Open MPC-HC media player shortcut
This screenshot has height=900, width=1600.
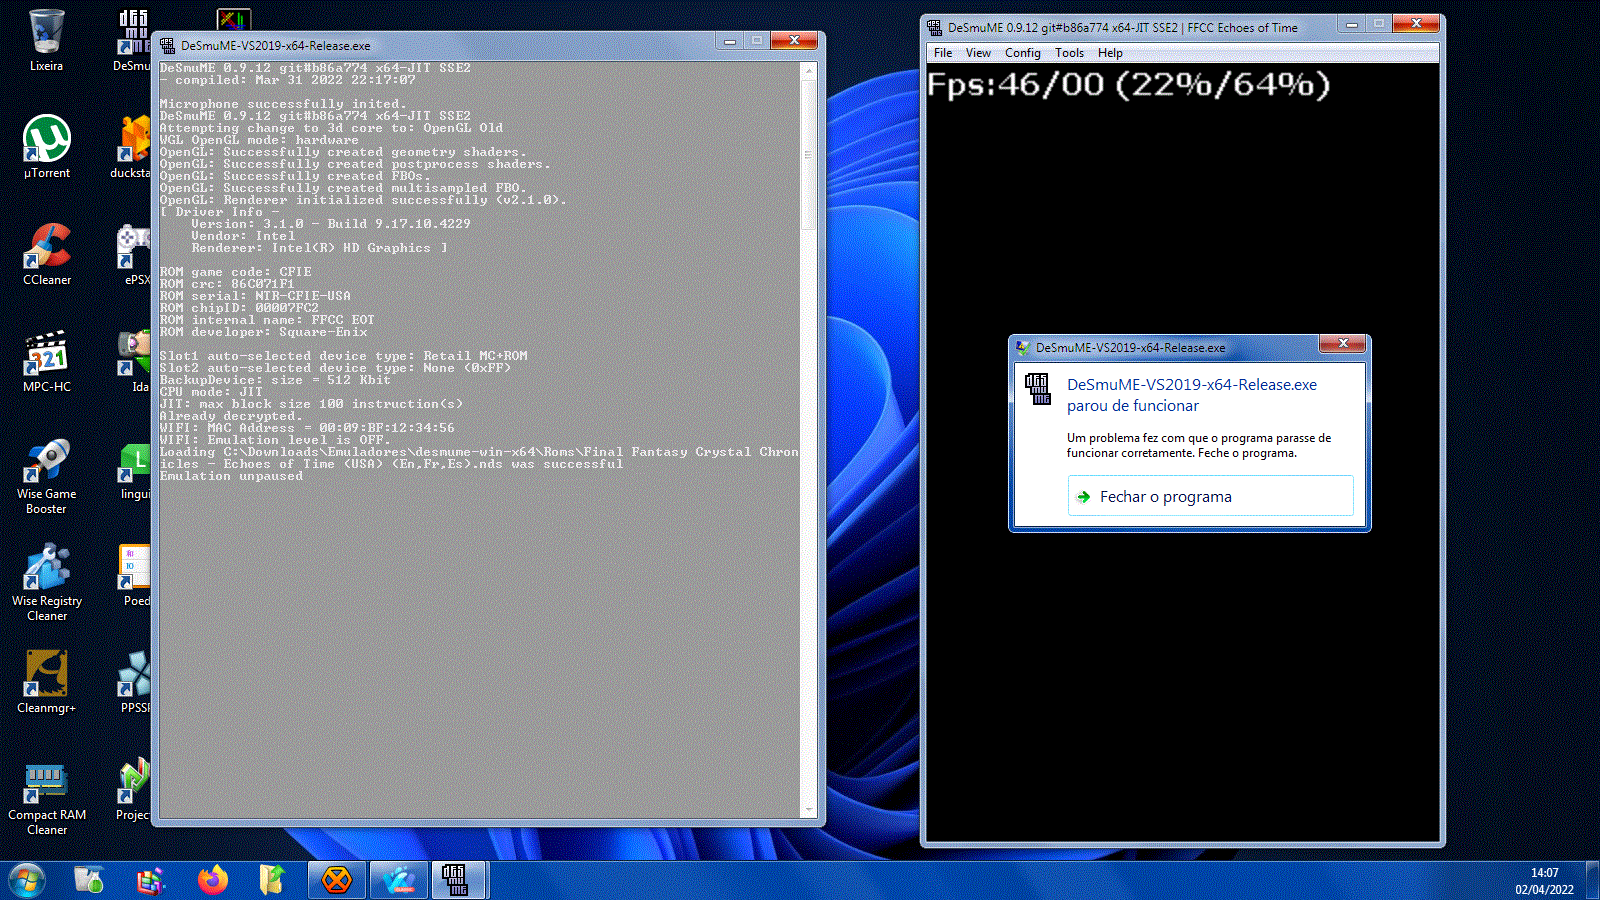[x=46, y=361]
